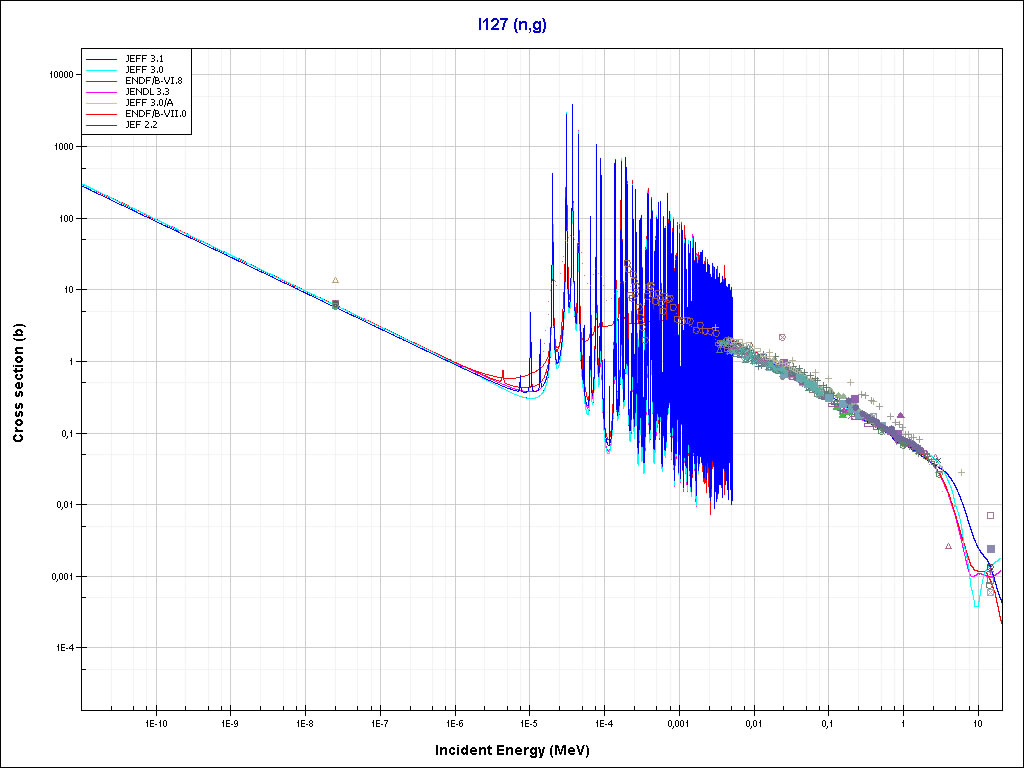This screenshot has width=1024, height=768.
Task: Choose the JENDL 3.3 legend entry
Action: tap(148, 92)
